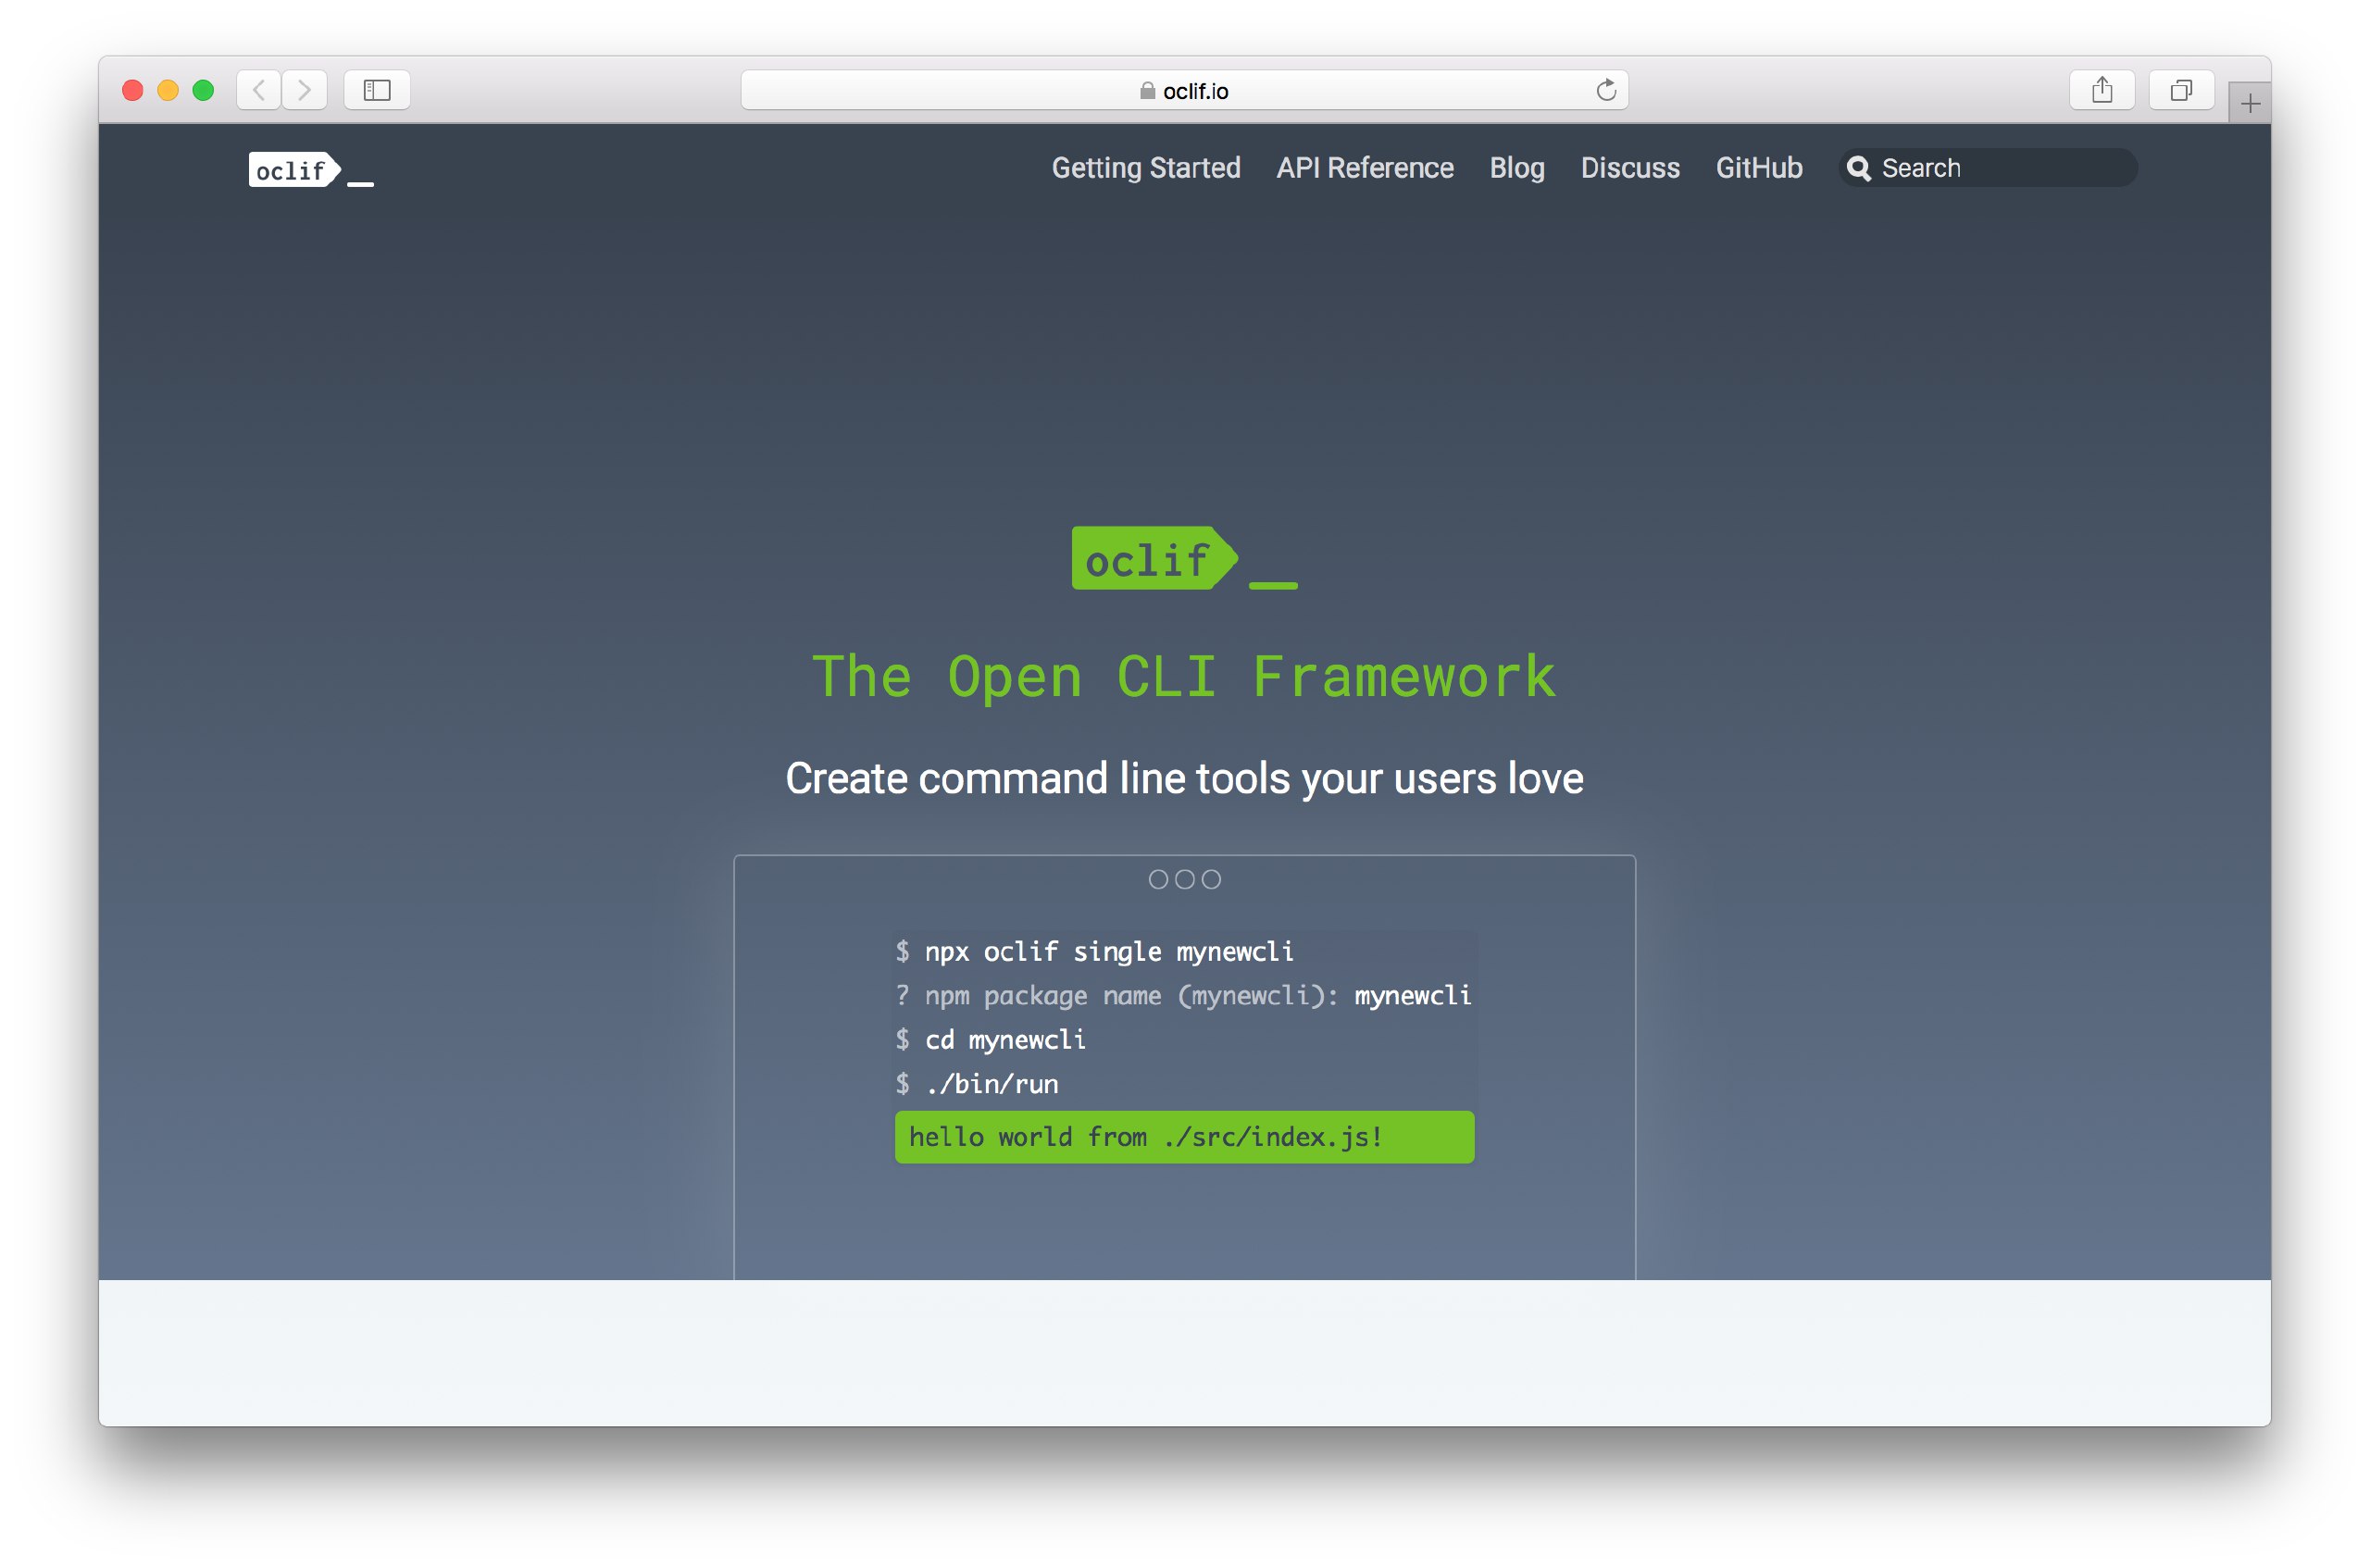Toggle the Safari sidebar button
The height and width of the screenshot is (1568, 2370).
tap(377, 90)
